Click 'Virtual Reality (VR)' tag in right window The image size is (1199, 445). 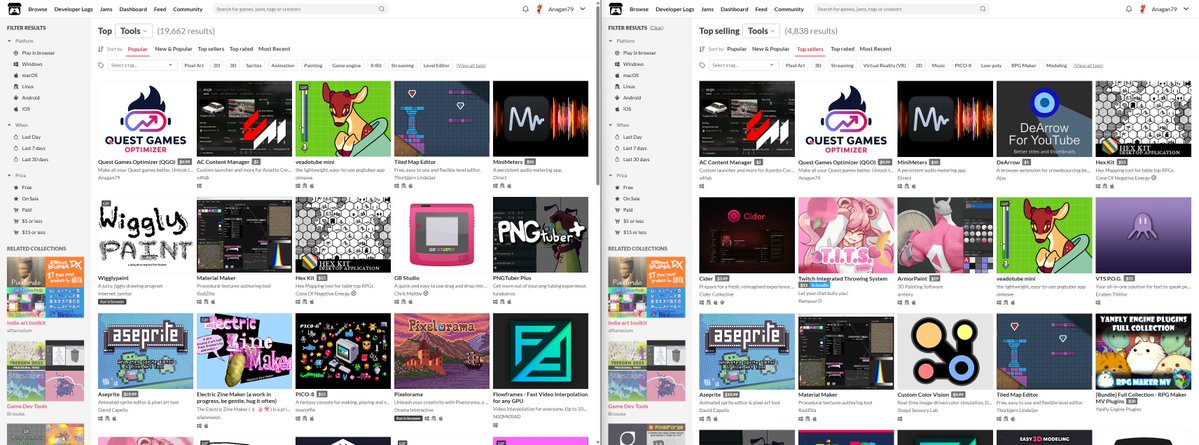coord(885,66)
